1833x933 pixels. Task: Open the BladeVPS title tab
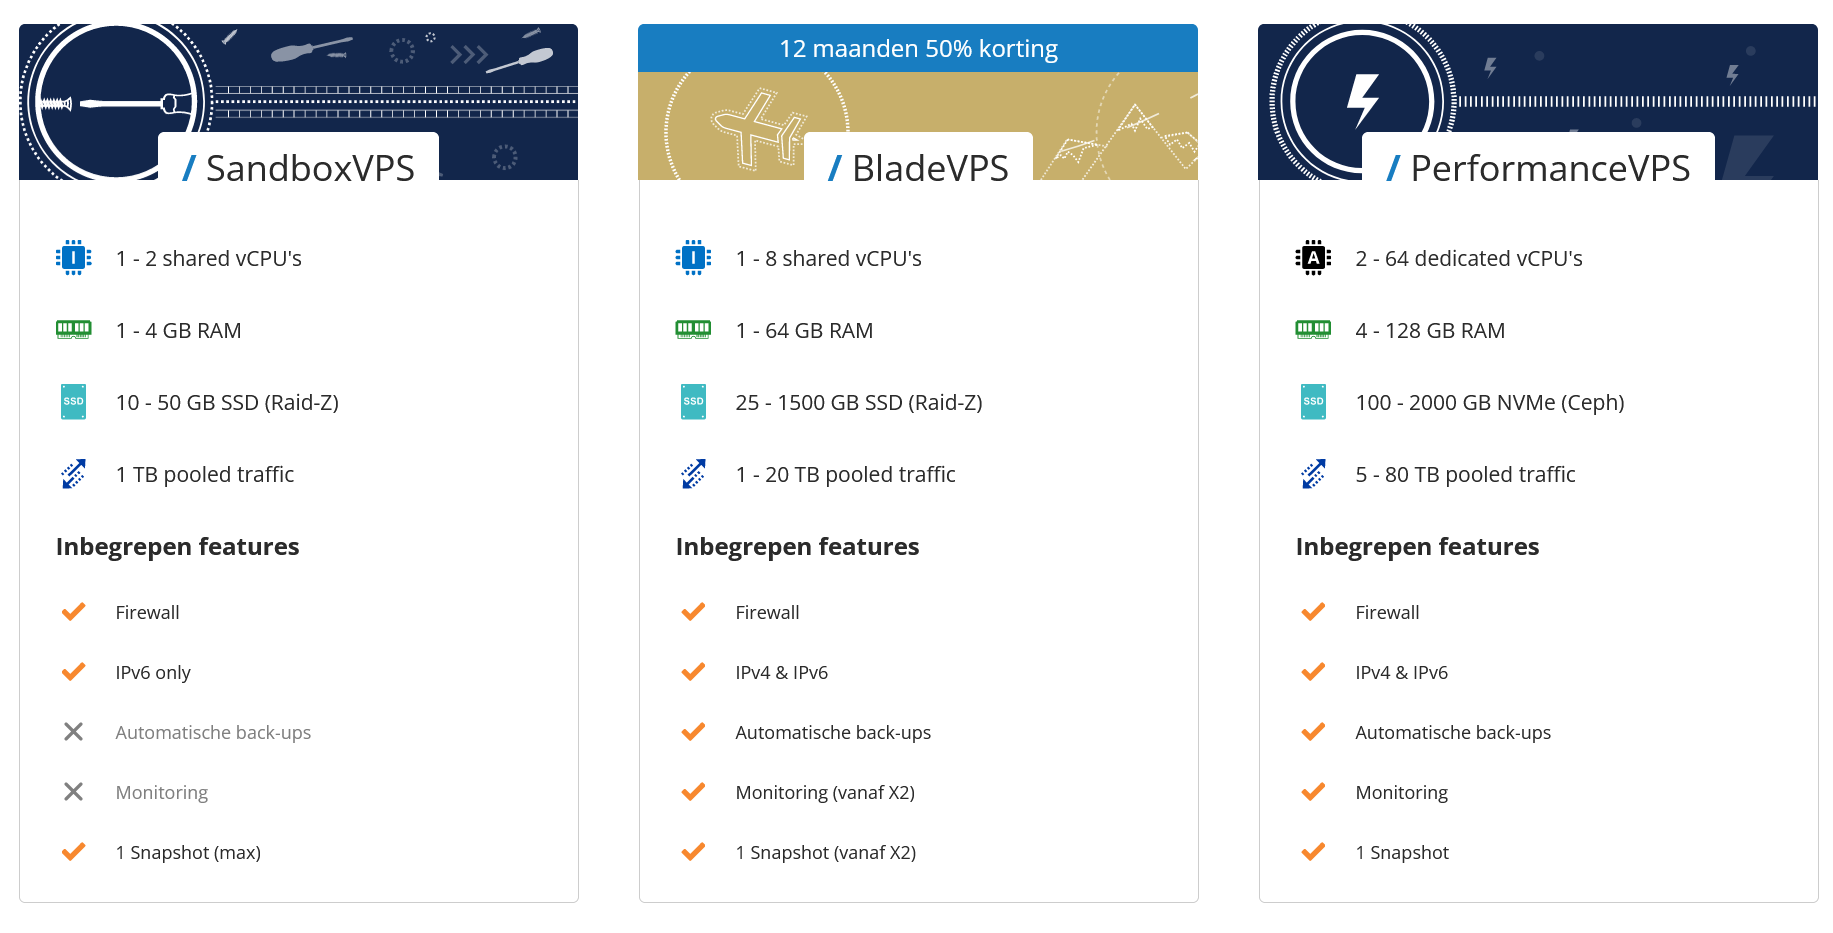918,167
